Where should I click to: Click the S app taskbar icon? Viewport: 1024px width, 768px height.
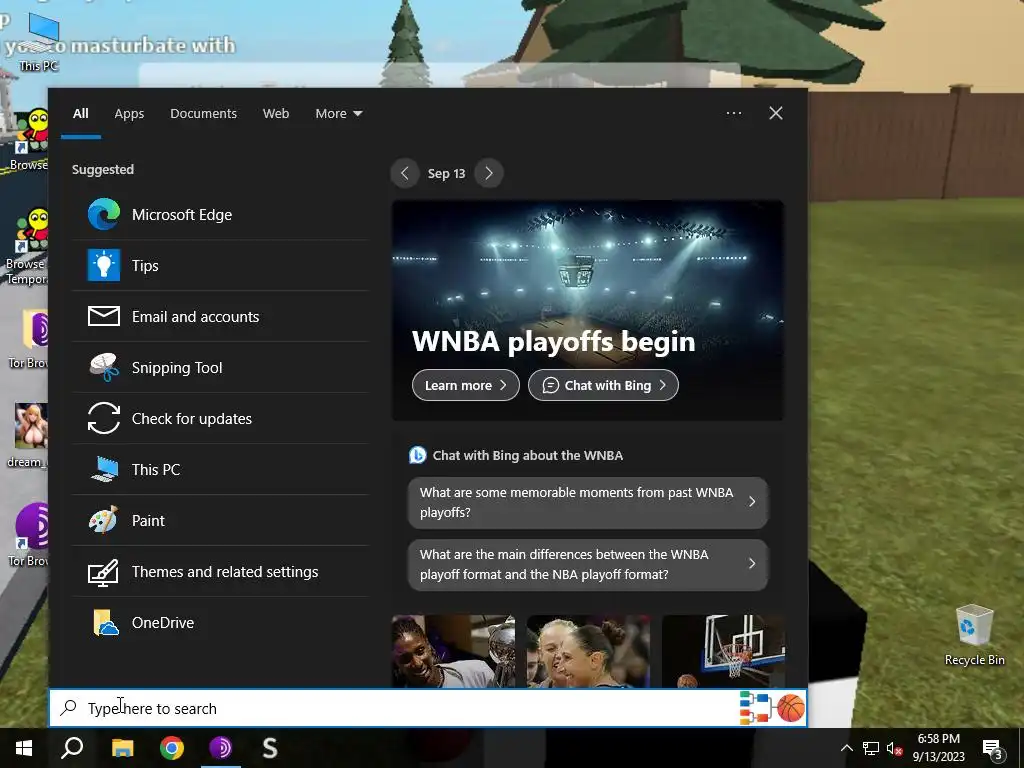tap(270, 748)
